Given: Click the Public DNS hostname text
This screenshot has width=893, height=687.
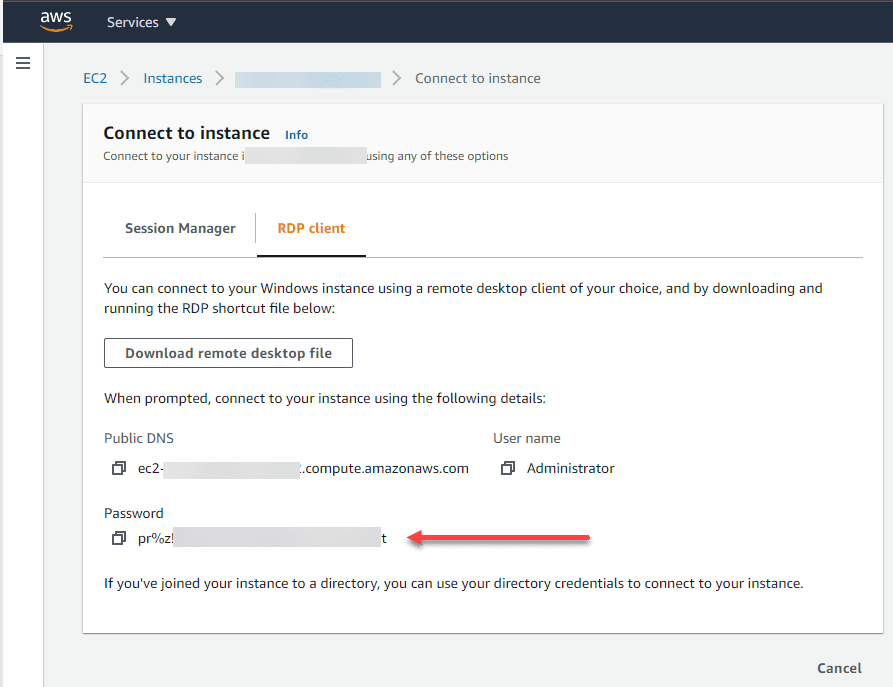Looking at the screenshot, I should point(303,468).
